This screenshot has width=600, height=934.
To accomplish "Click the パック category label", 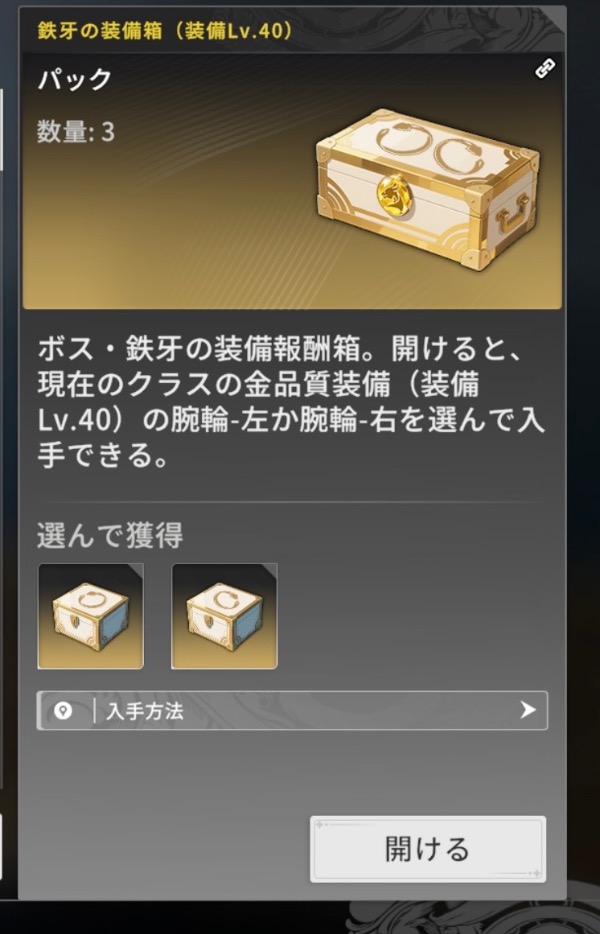I will 74,79.
